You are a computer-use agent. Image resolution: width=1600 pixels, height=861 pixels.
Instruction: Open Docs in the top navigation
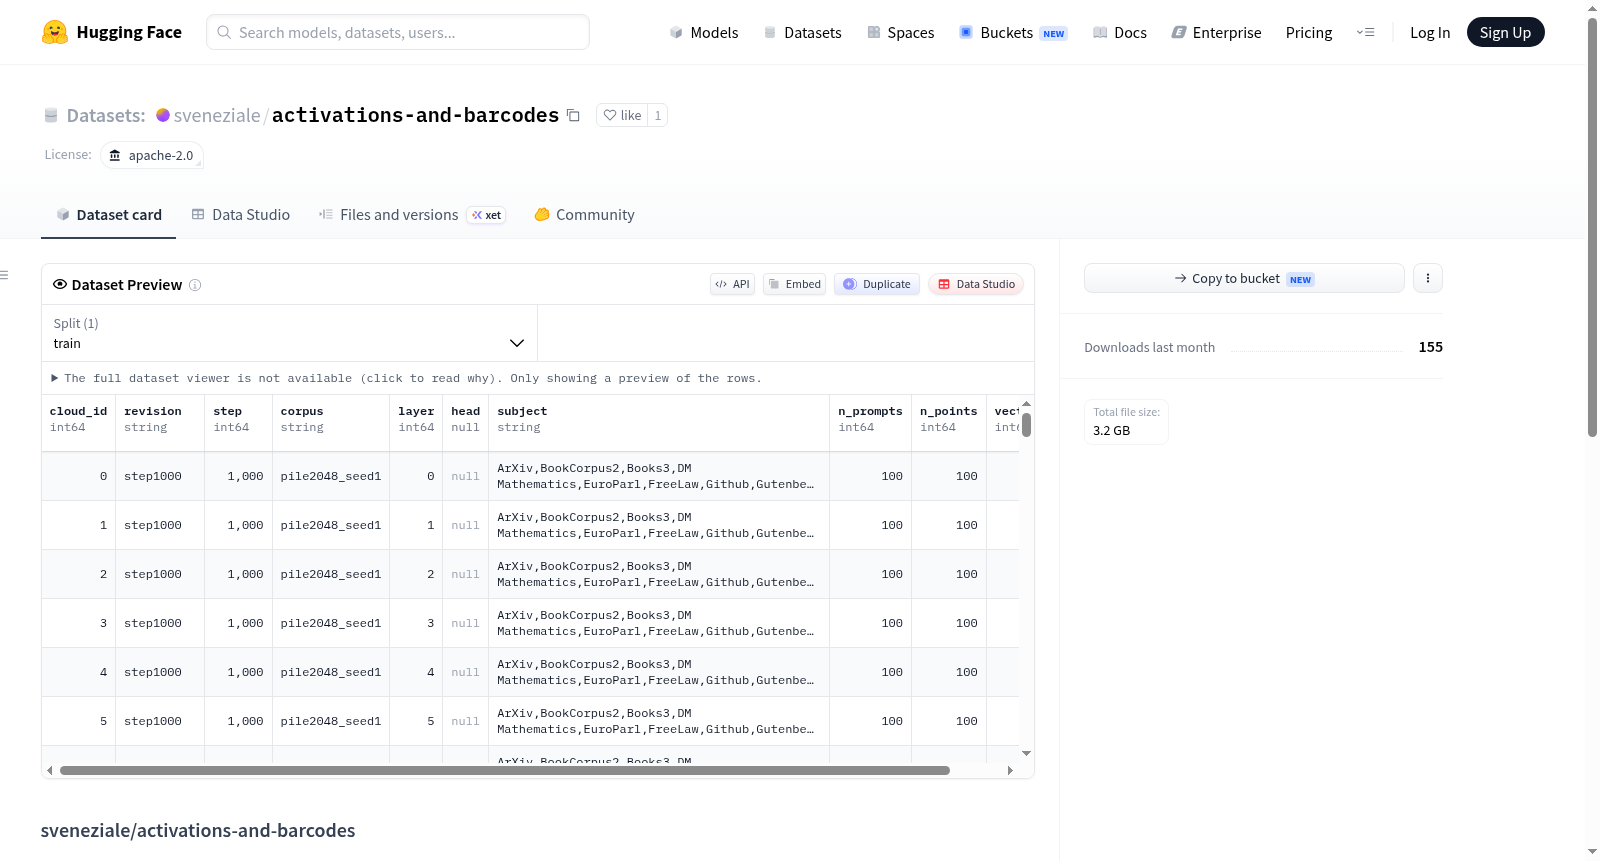coord(1120,33)
